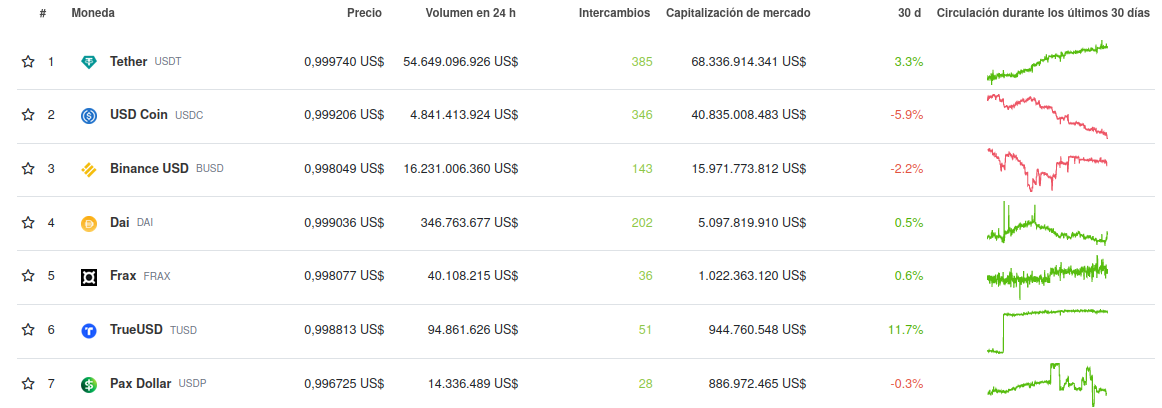Star Binance USD as a favorite
This screenshot has width=1162, height=408.
(x=28, y=169)
